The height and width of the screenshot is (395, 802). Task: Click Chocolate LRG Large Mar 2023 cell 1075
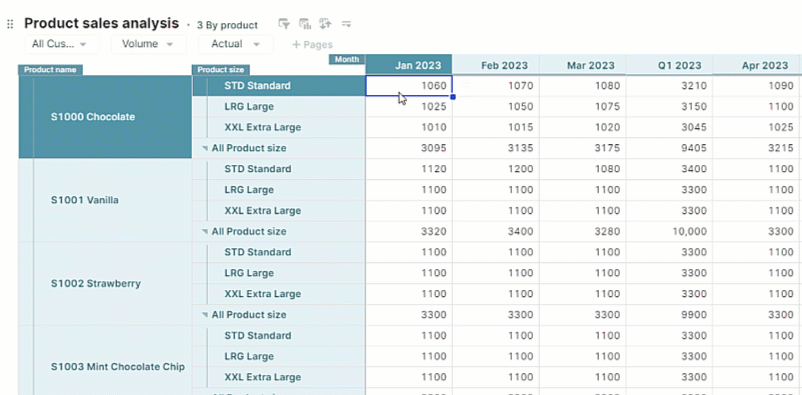point(583,106)
